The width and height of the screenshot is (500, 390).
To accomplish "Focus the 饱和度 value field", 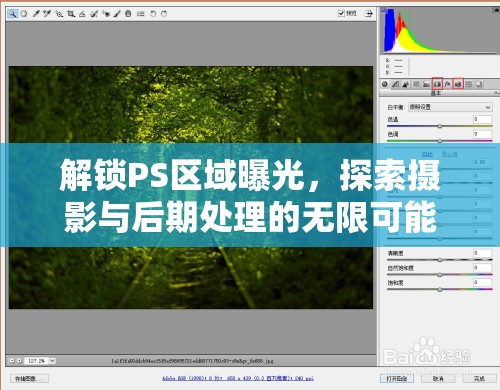I will pyautogui.click(x=482, y=282).
